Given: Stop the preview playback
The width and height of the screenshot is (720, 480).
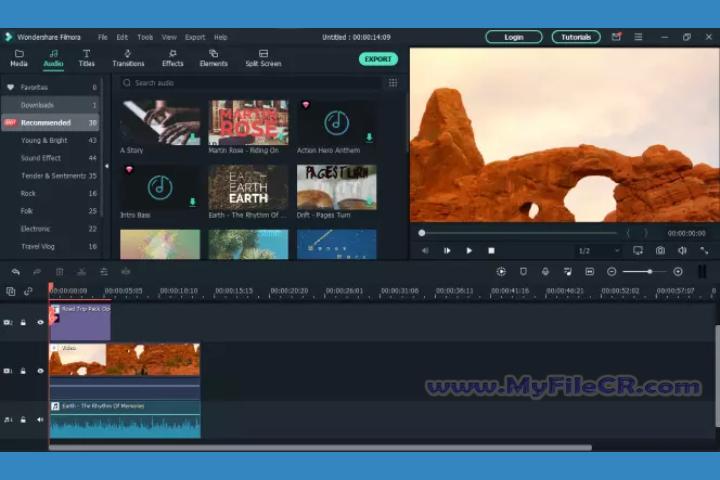Looking at the screenshot, I should (x=491, y=250).
